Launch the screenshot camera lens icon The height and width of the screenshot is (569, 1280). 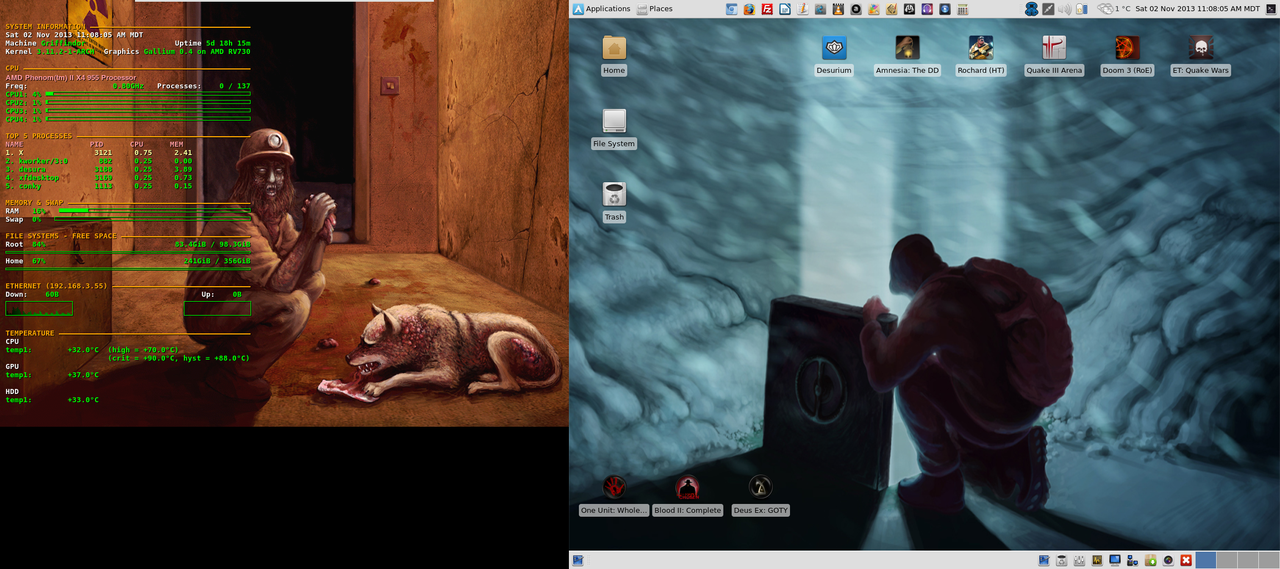tap(1168, 560)
